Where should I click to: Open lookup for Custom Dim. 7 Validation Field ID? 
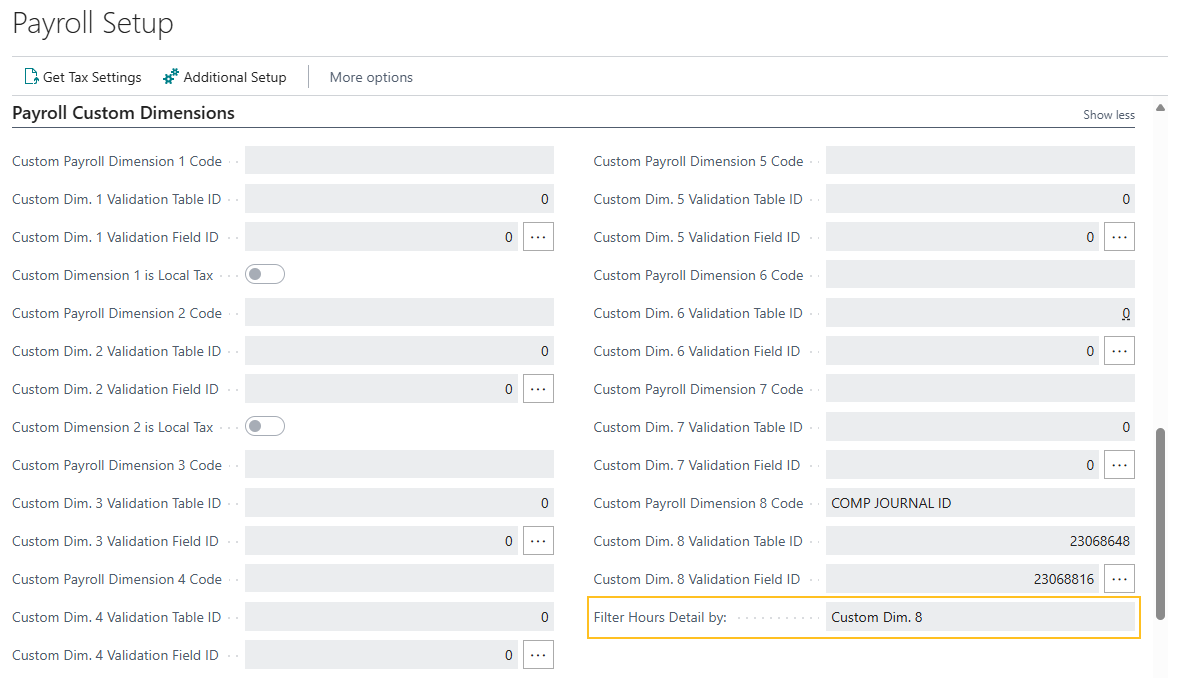coord(1119,464)
